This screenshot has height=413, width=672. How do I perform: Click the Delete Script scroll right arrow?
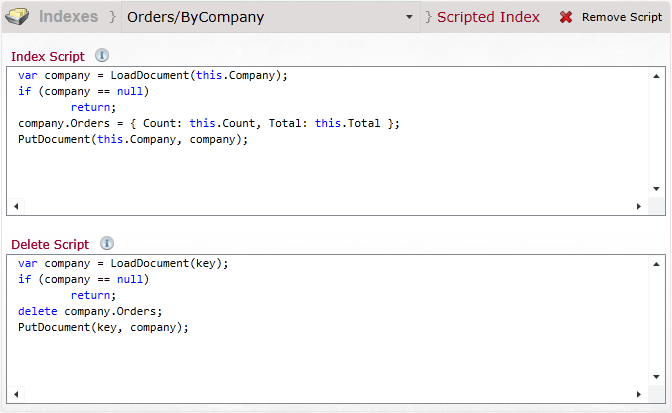pos(639,395)
